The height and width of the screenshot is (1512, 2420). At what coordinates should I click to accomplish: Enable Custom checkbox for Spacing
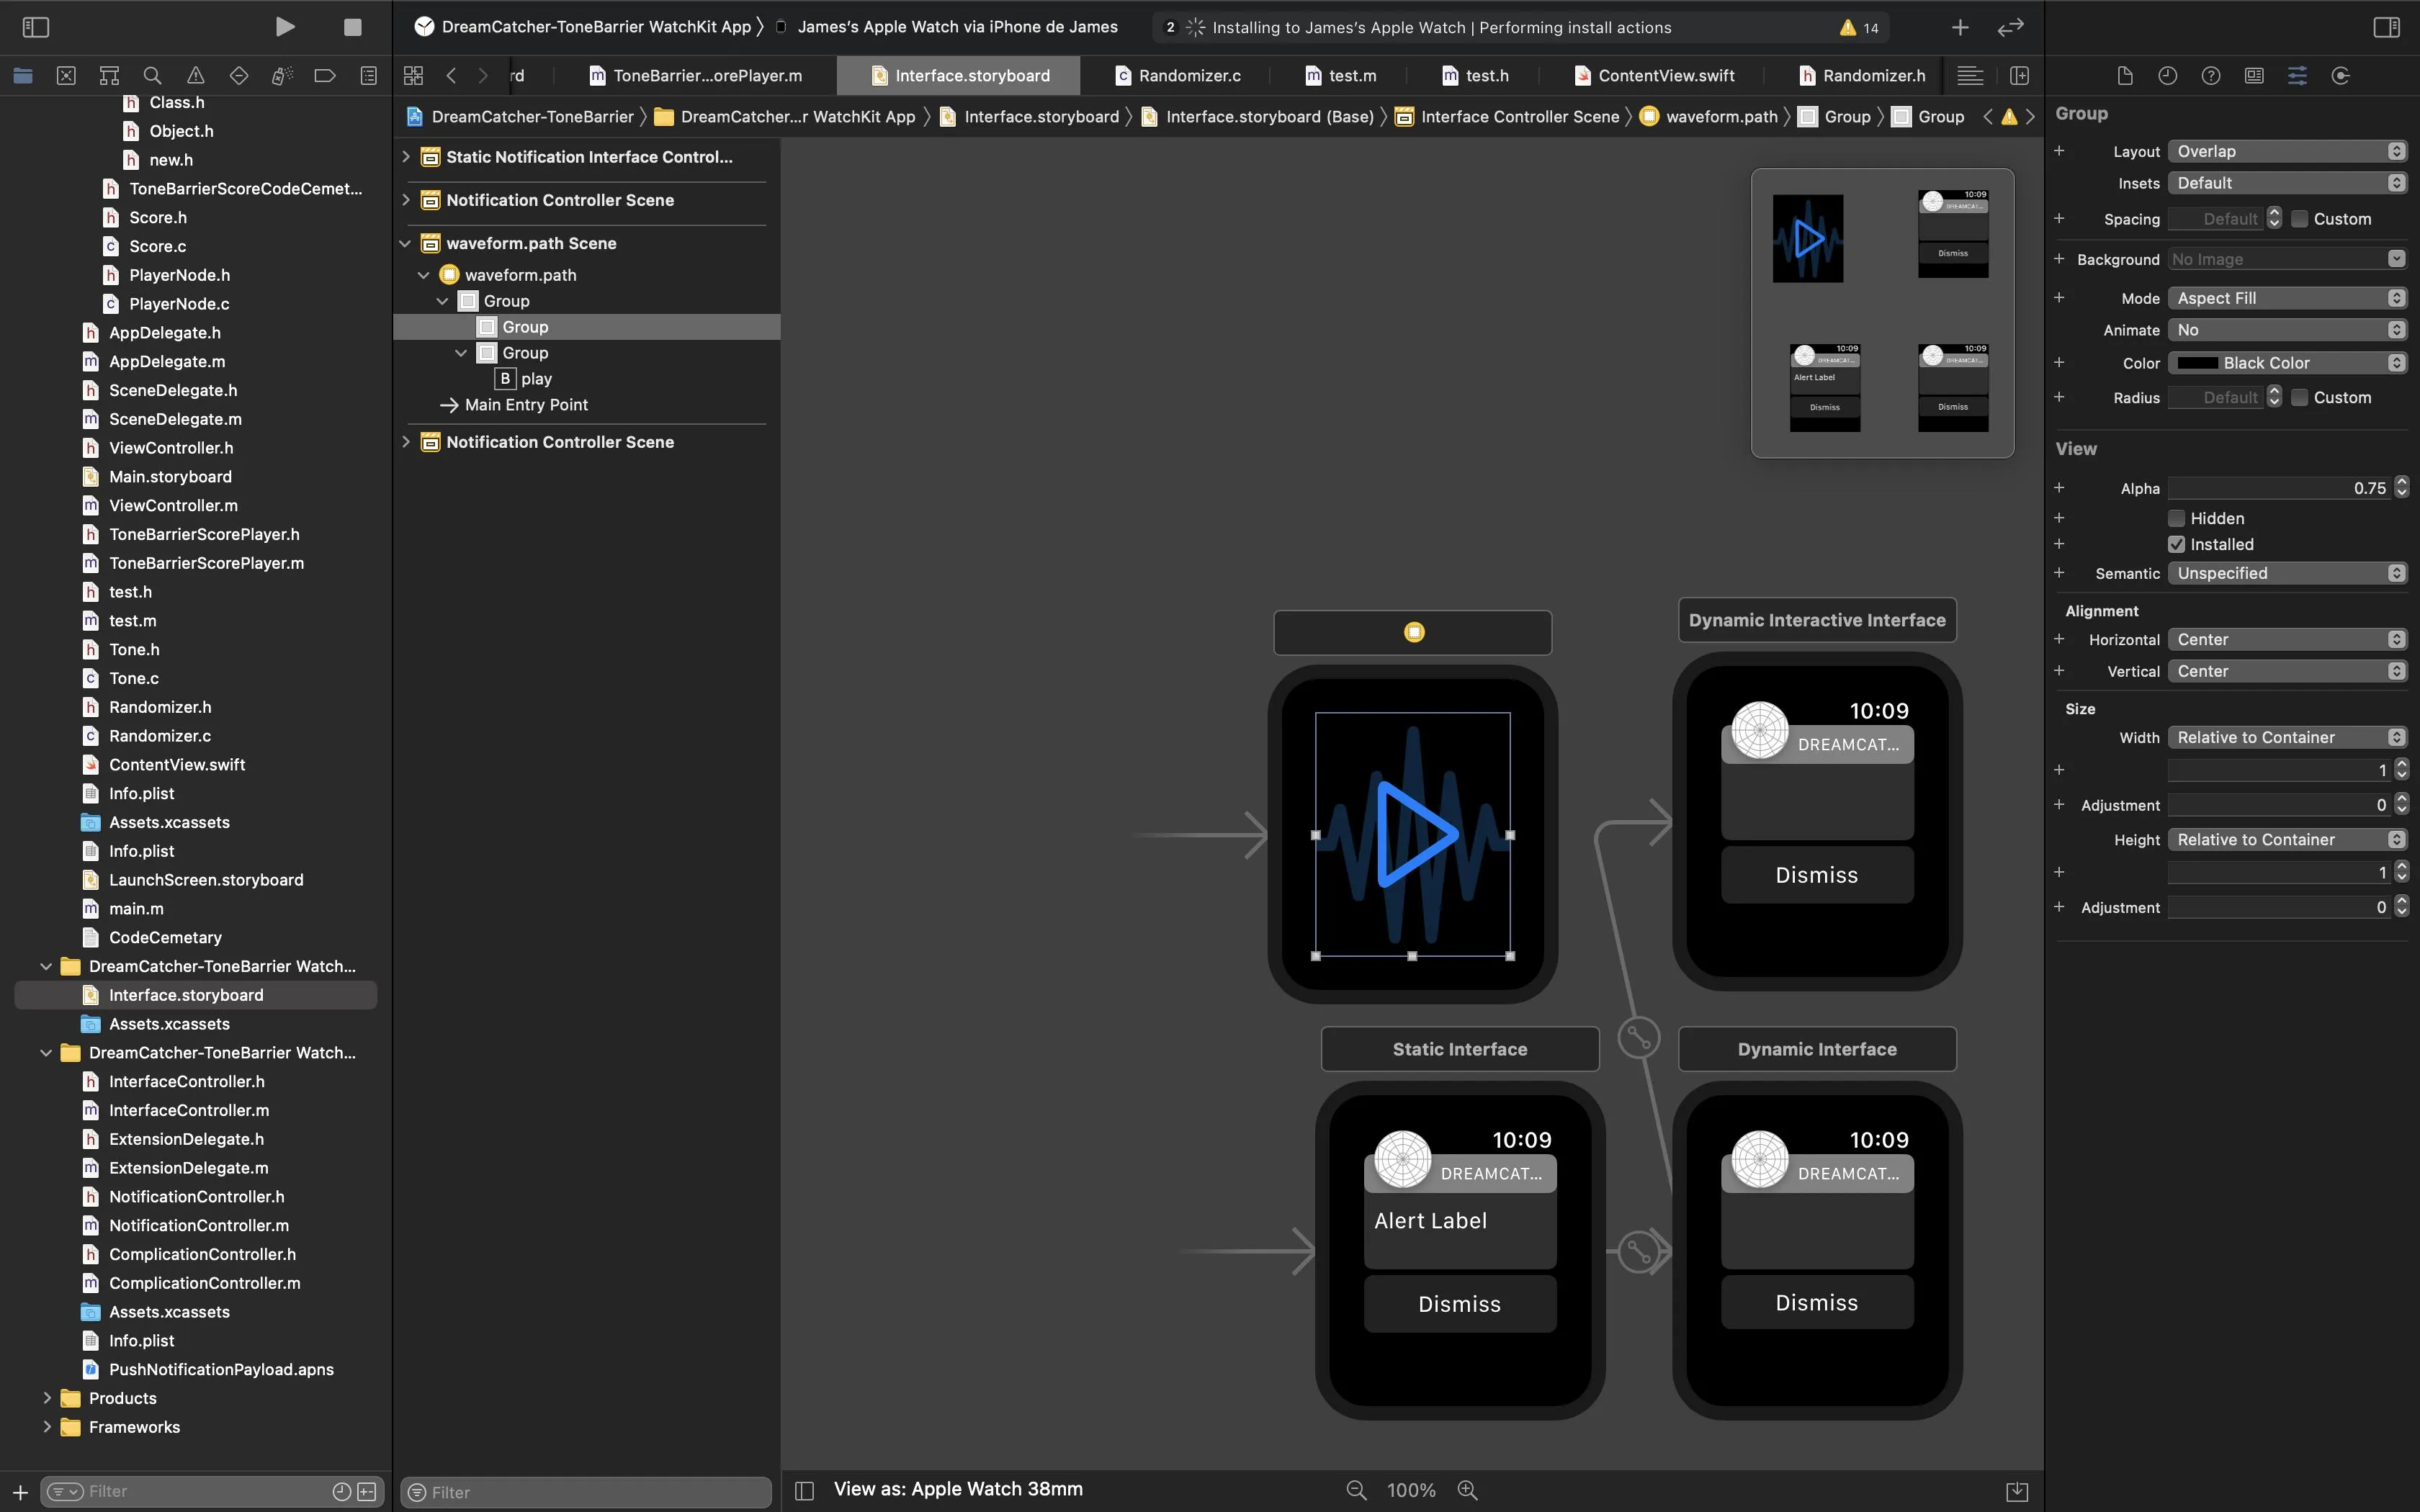pos(2299,219)
